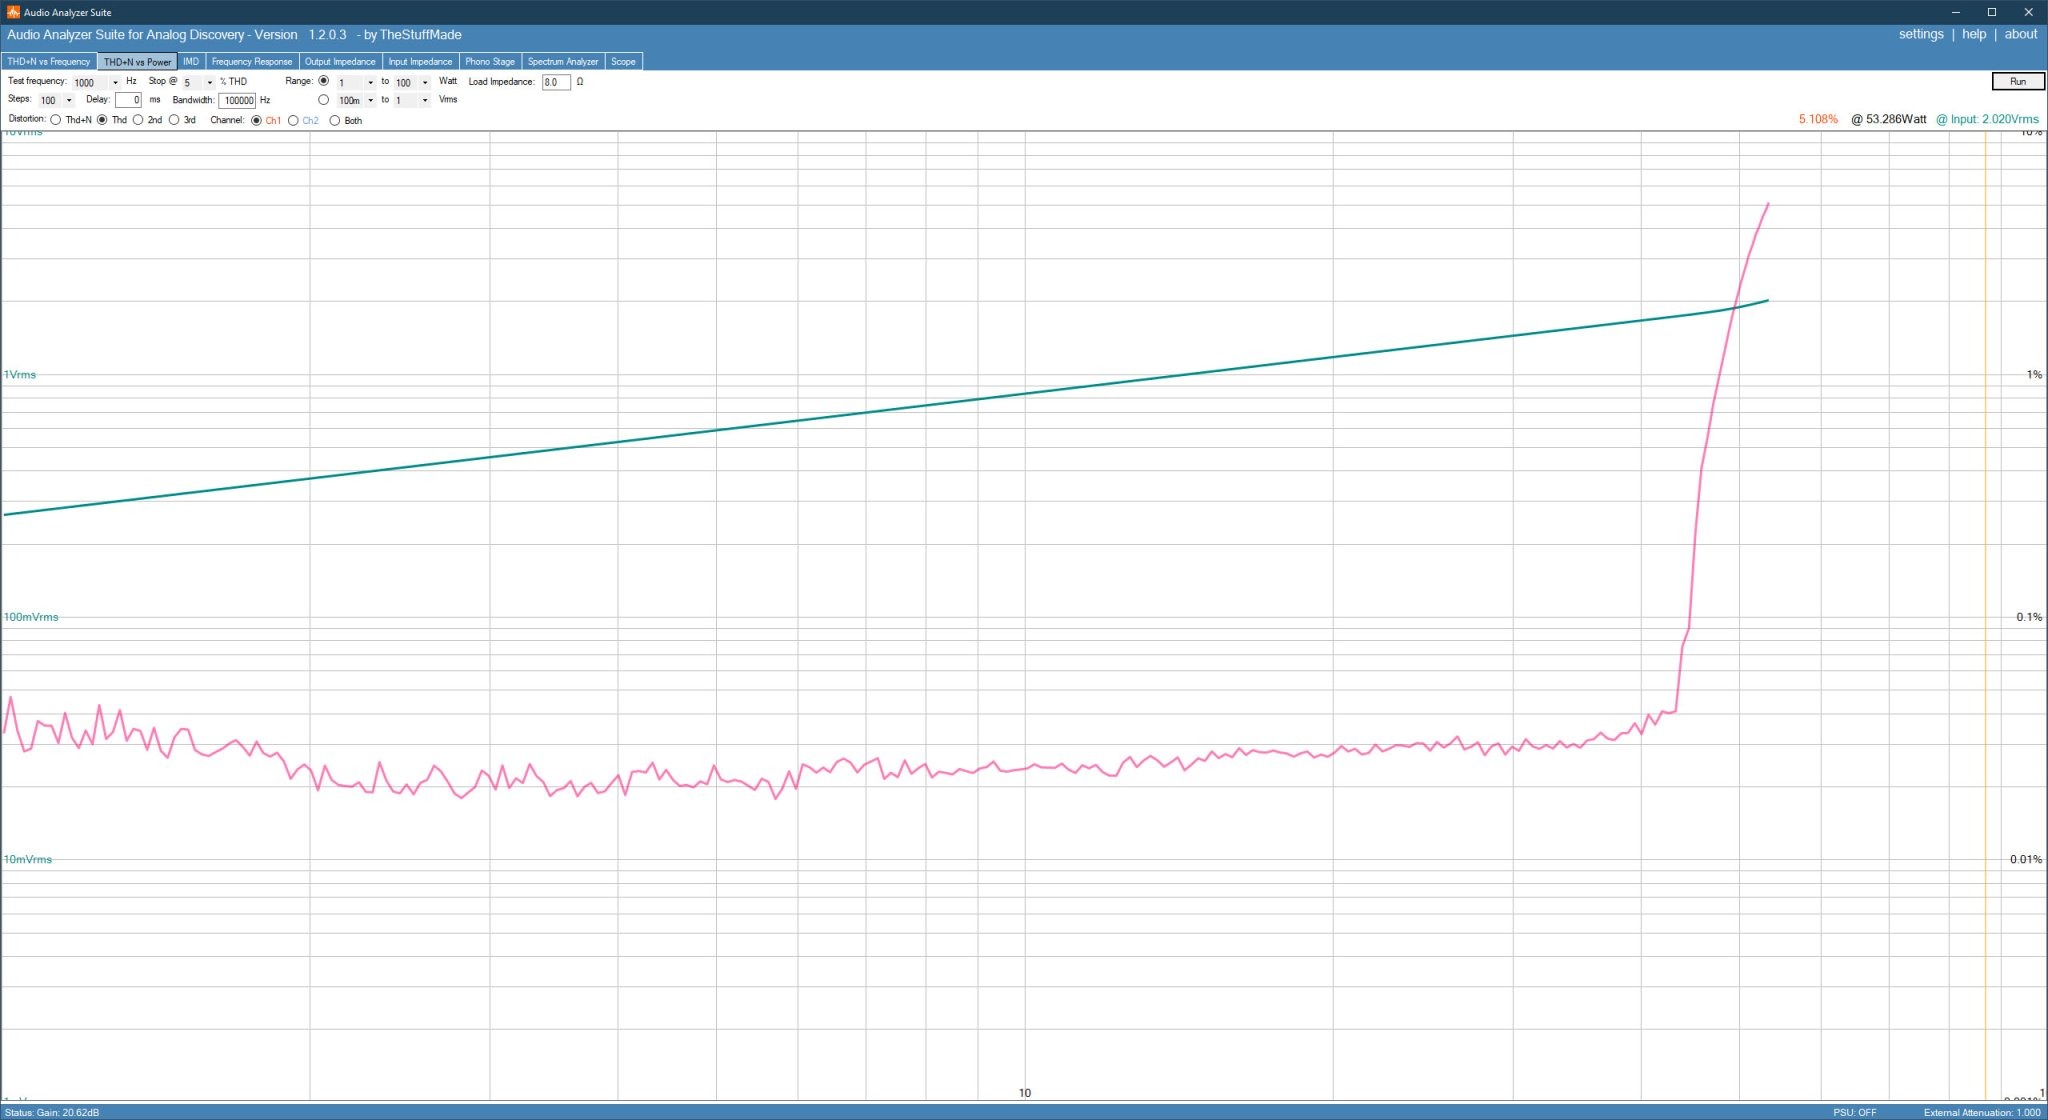Viewport: 2048px width, 1120px height.
Task: Click the 1Vrms axis label
Action: pos(20,375)
